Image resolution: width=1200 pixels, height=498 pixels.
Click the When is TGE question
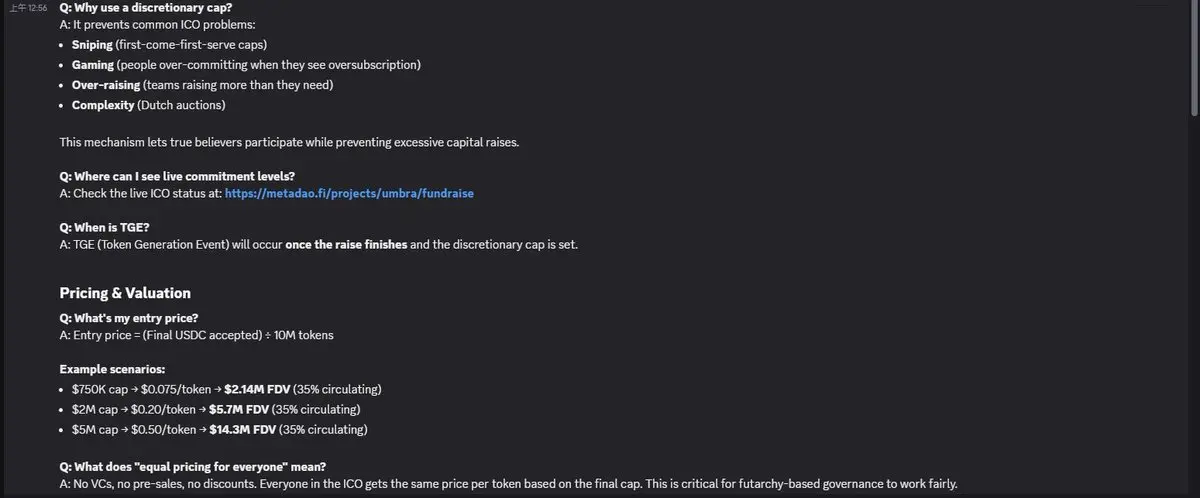103,227
